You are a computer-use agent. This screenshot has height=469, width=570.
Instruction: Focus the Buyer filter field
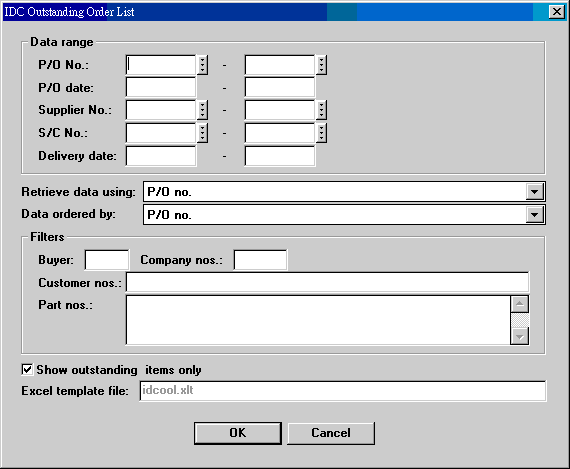click(107, 260)
